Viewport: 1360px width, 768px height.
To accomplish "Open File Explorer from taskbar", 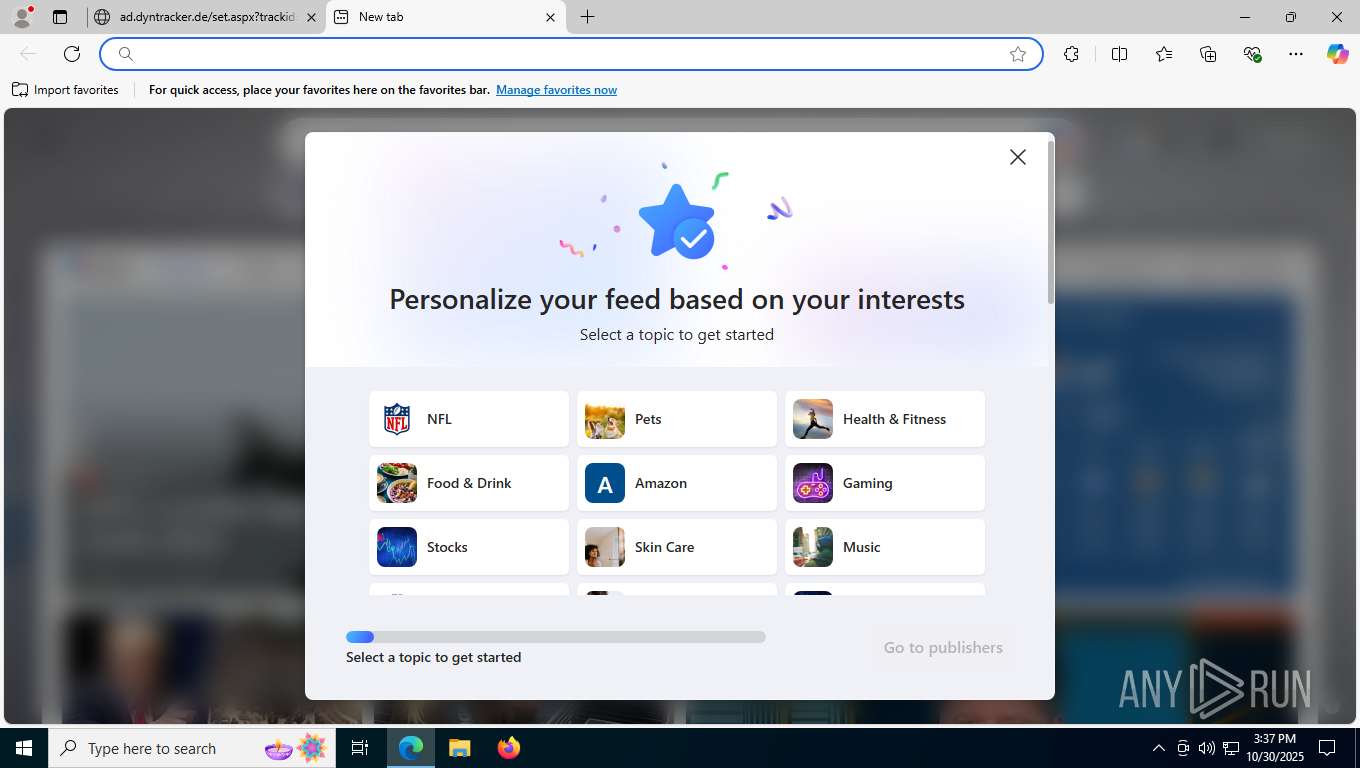I will [459, 748].
